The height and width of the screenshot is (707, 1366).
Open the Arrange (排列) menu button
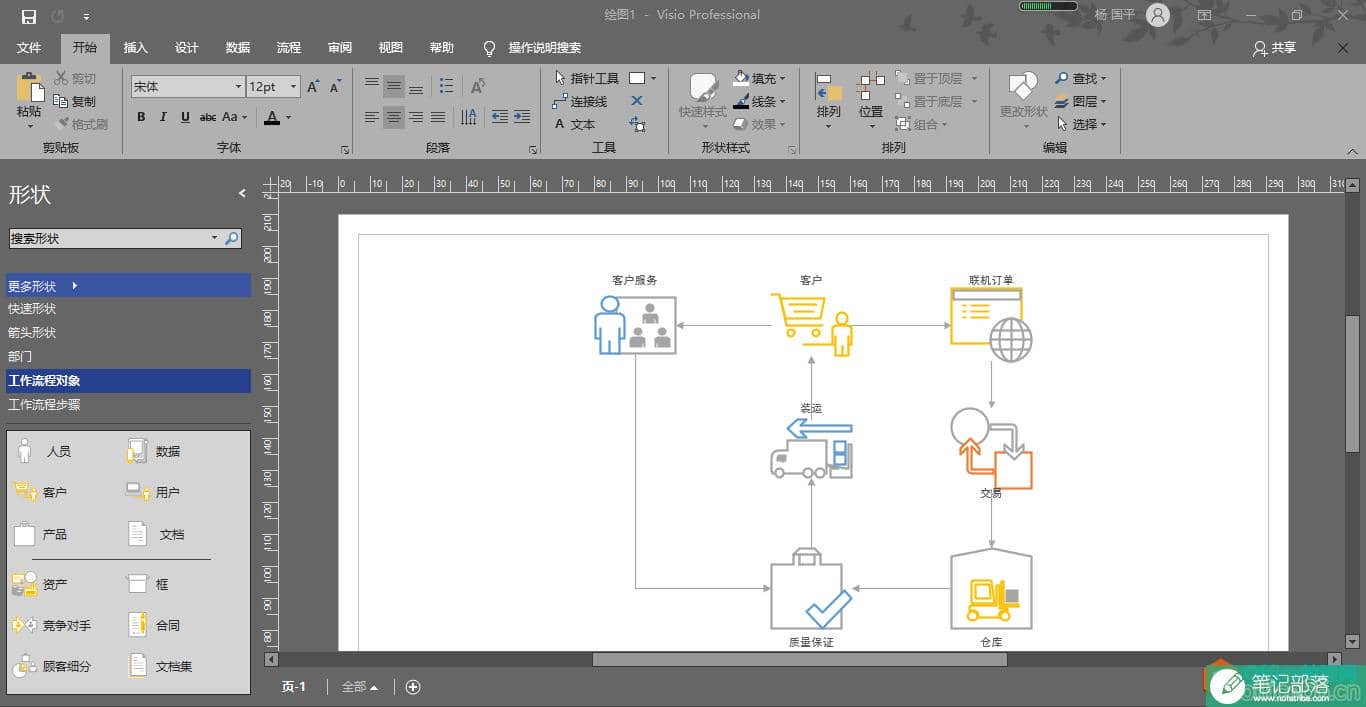[828, 99]
